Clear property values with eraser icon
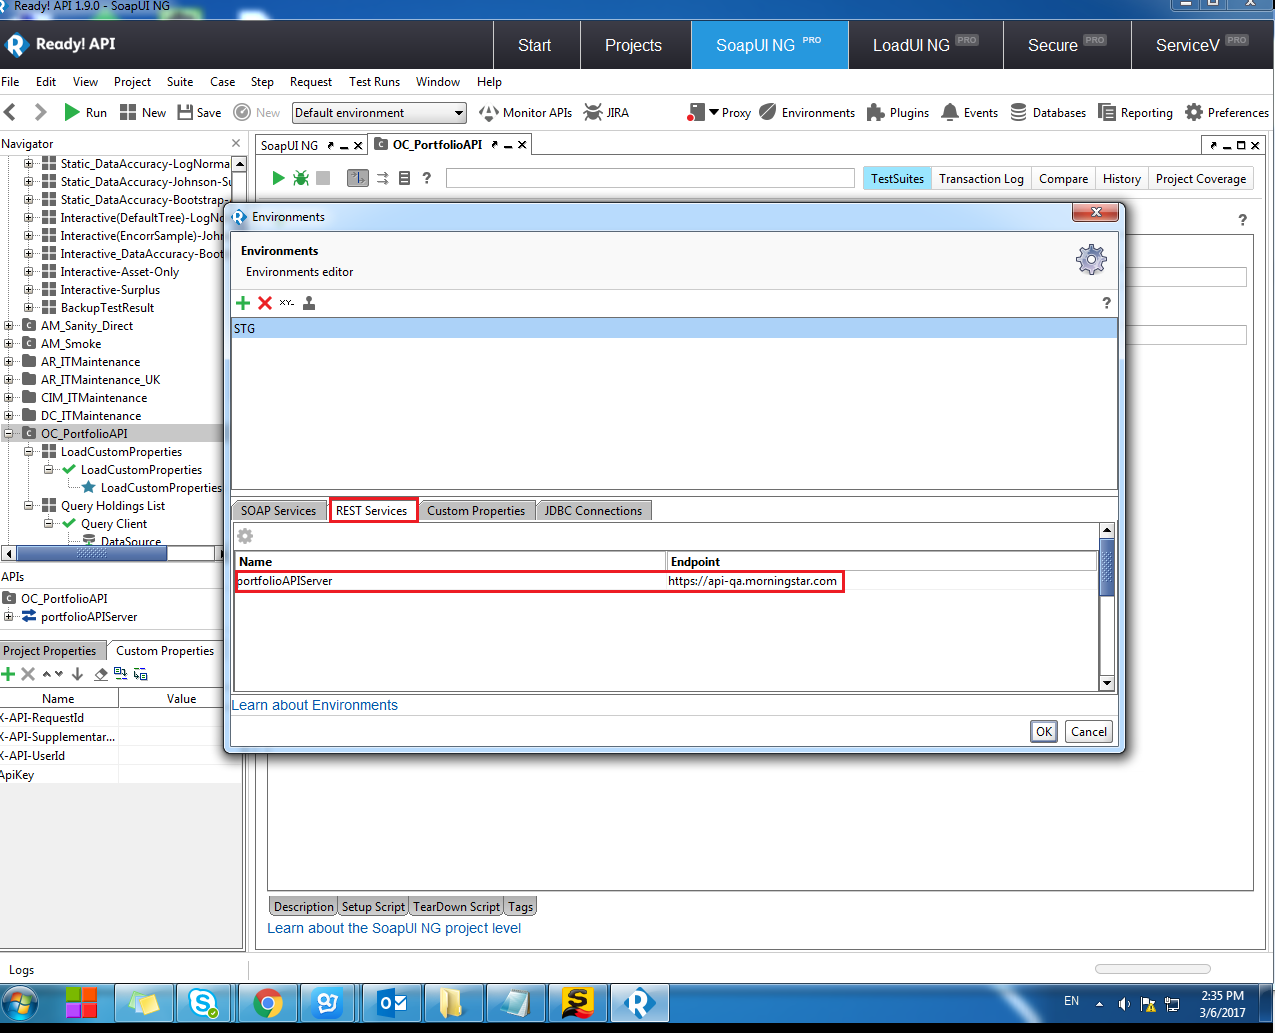The height and width of the screenshot is (1033, 1275). (x=101, y=674)
